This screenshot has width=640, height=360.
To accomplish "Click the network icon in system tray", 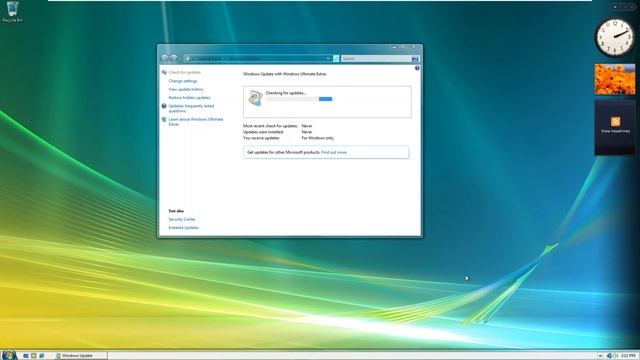I will [x=609, y=356].
